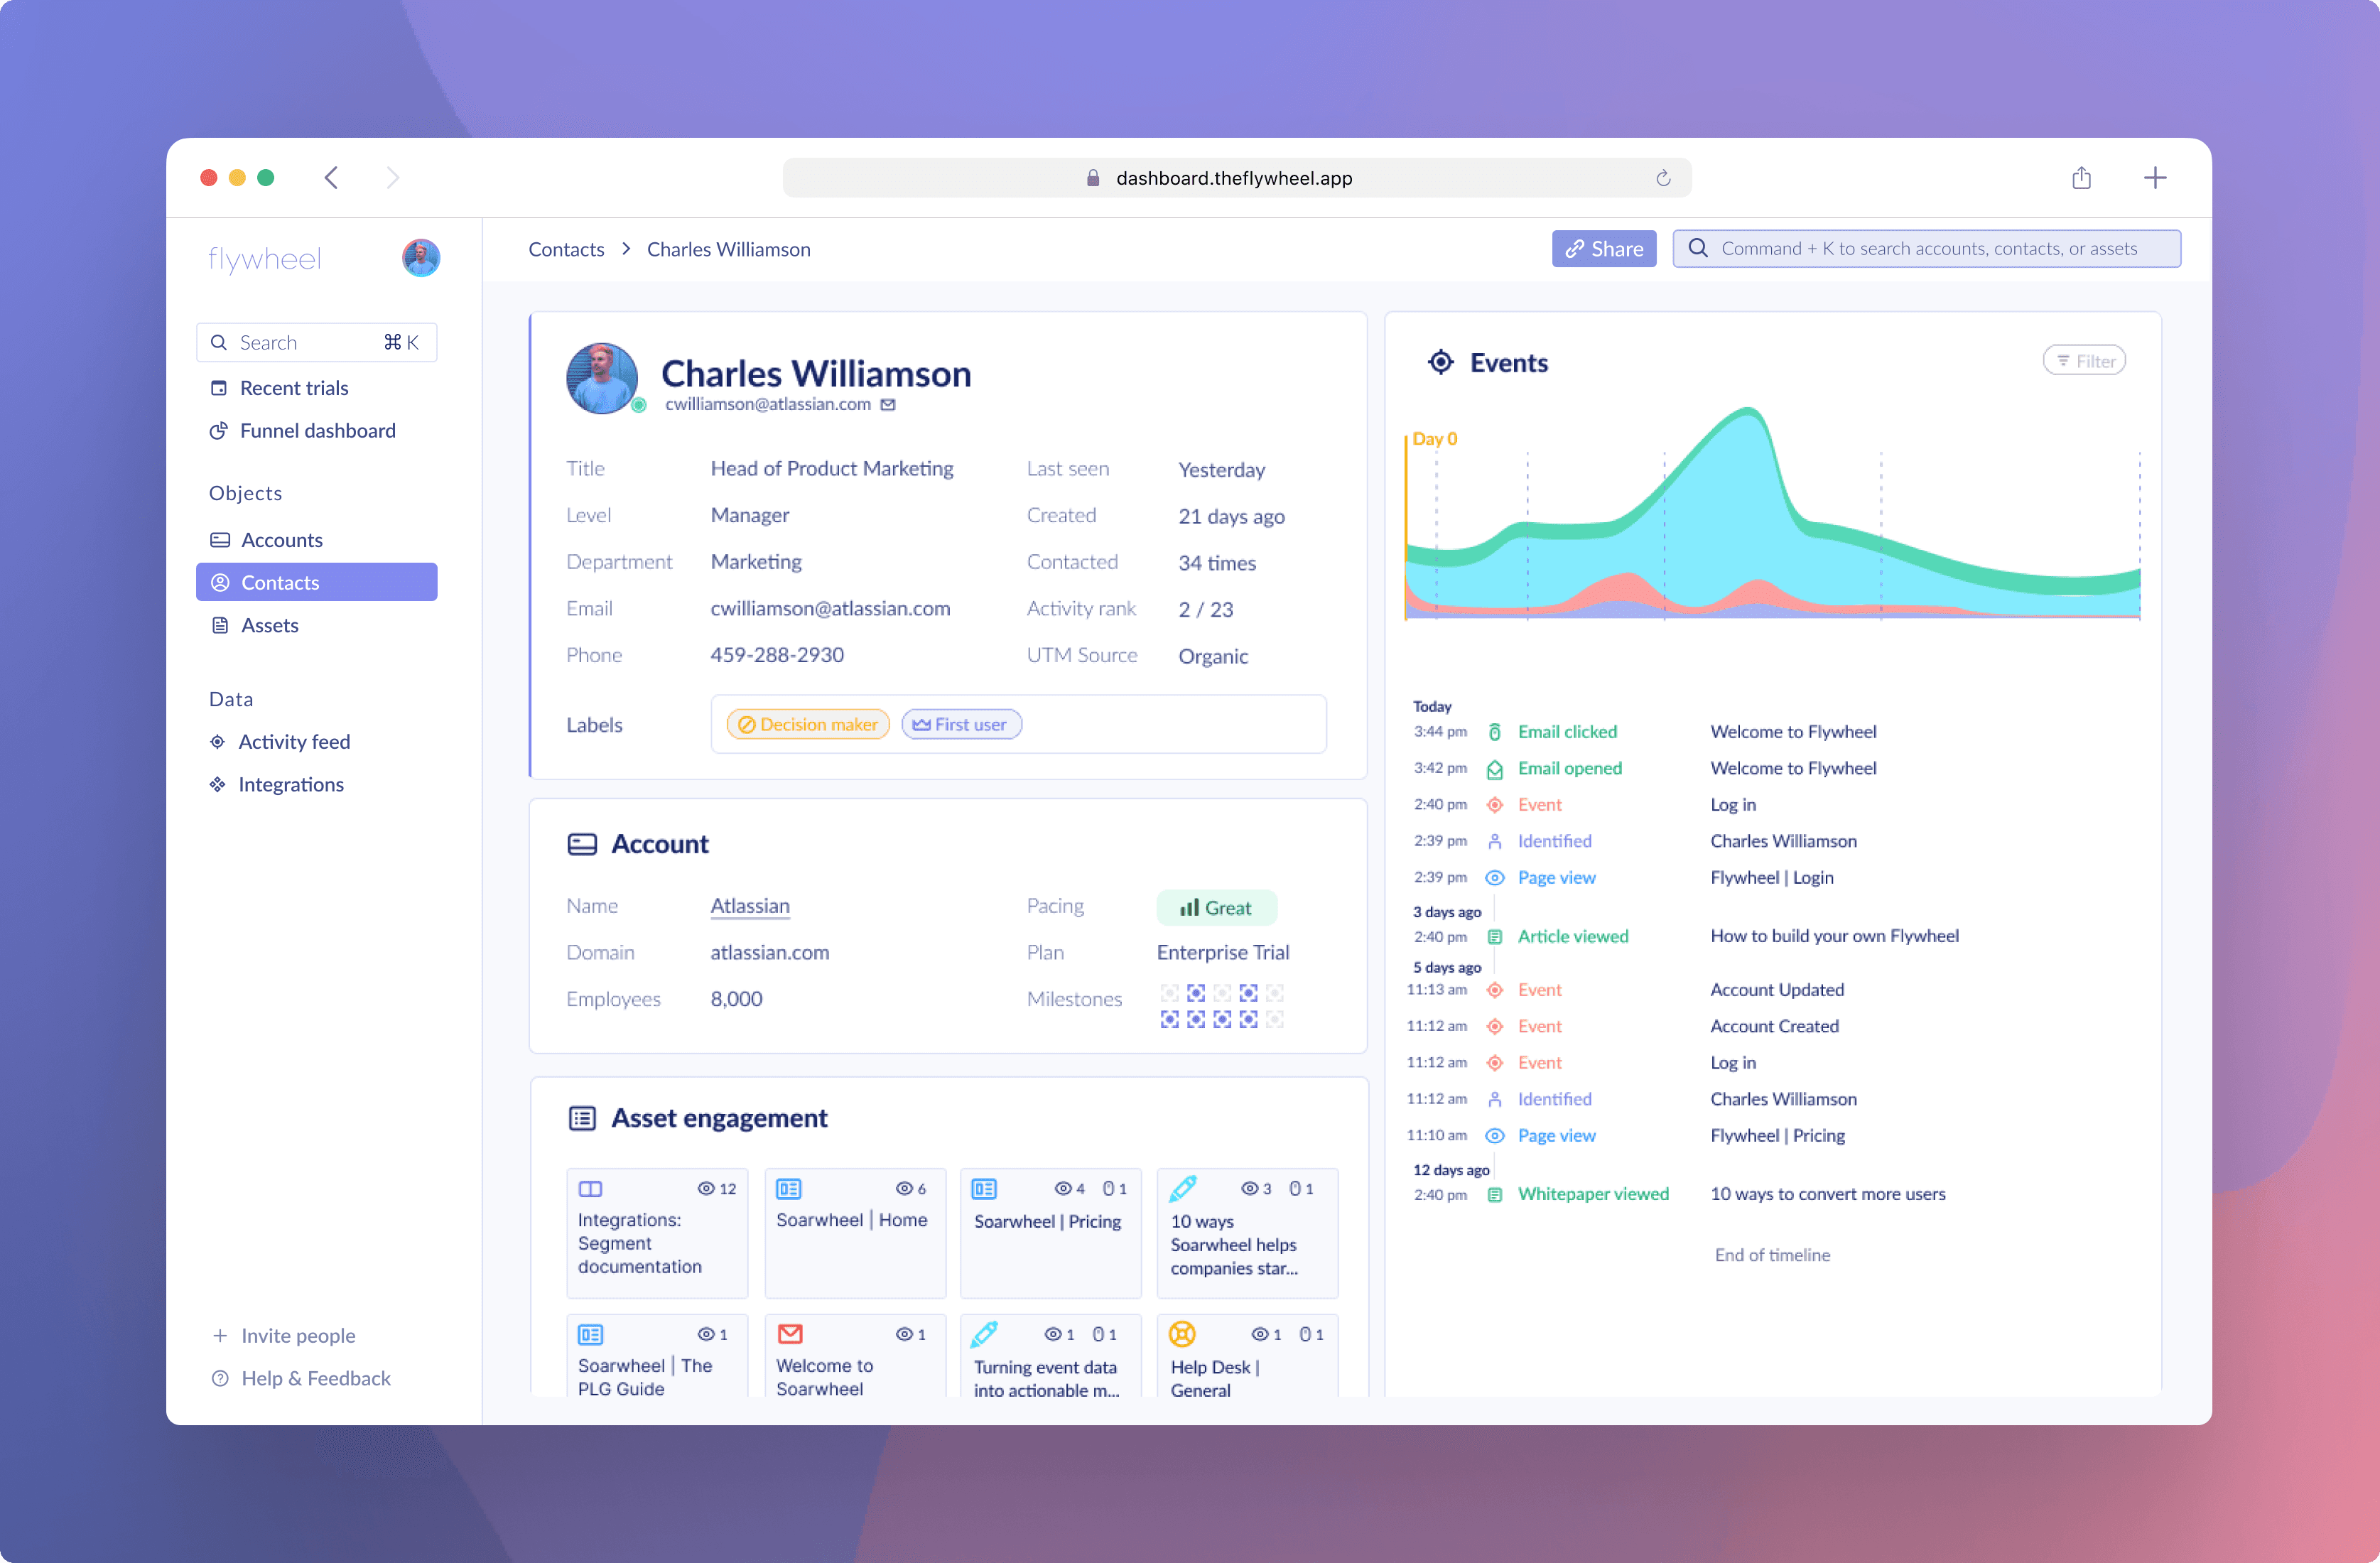
Task: Click the email envelope icon beside cwilliamson@atlassian.com
Action: tap(888, 405)
